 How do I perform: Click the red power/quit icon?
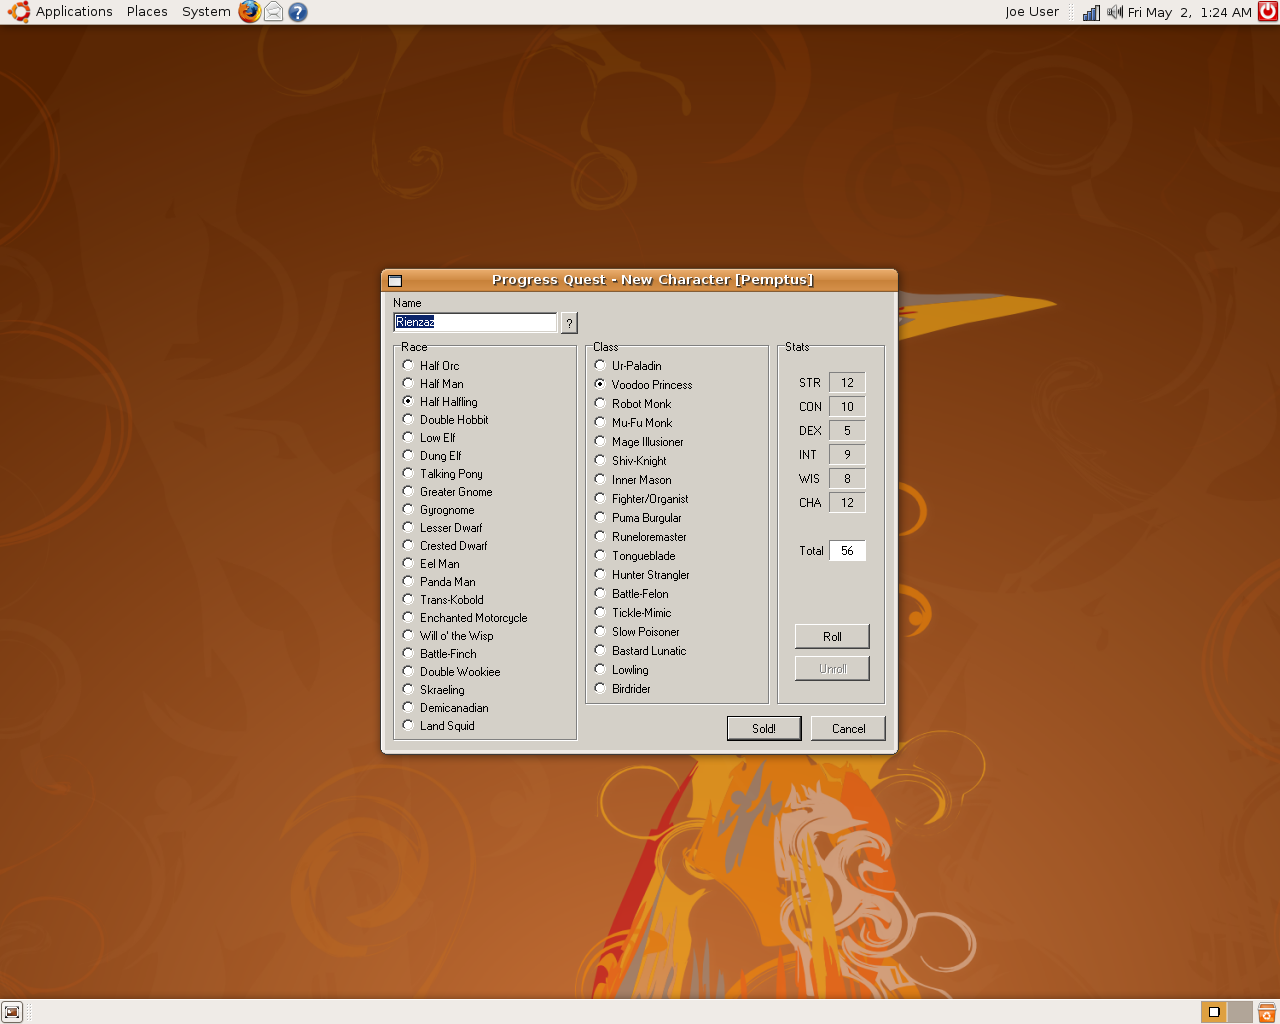coord(1267,12)
